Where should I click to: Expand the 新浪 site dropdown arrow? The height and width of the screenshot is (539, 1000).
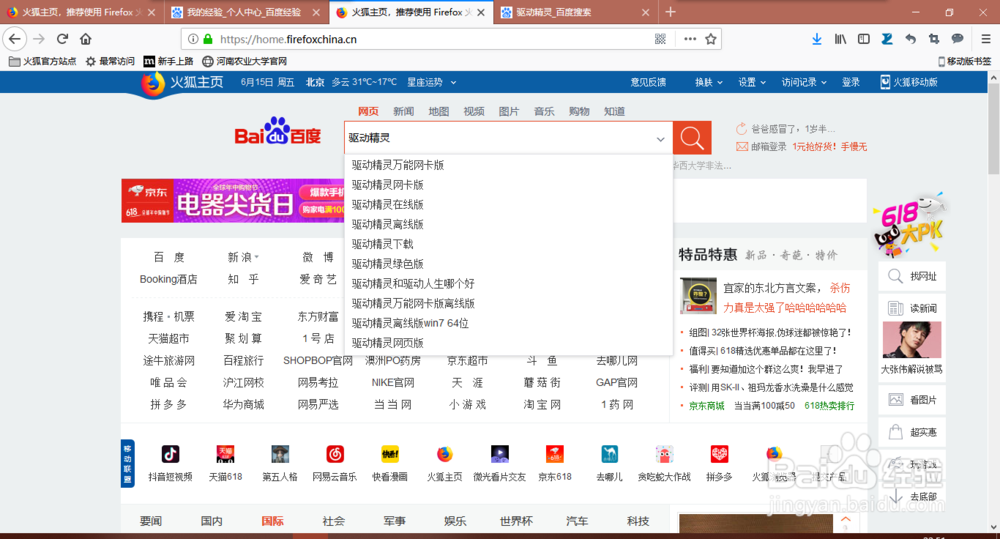pos(257,257)
